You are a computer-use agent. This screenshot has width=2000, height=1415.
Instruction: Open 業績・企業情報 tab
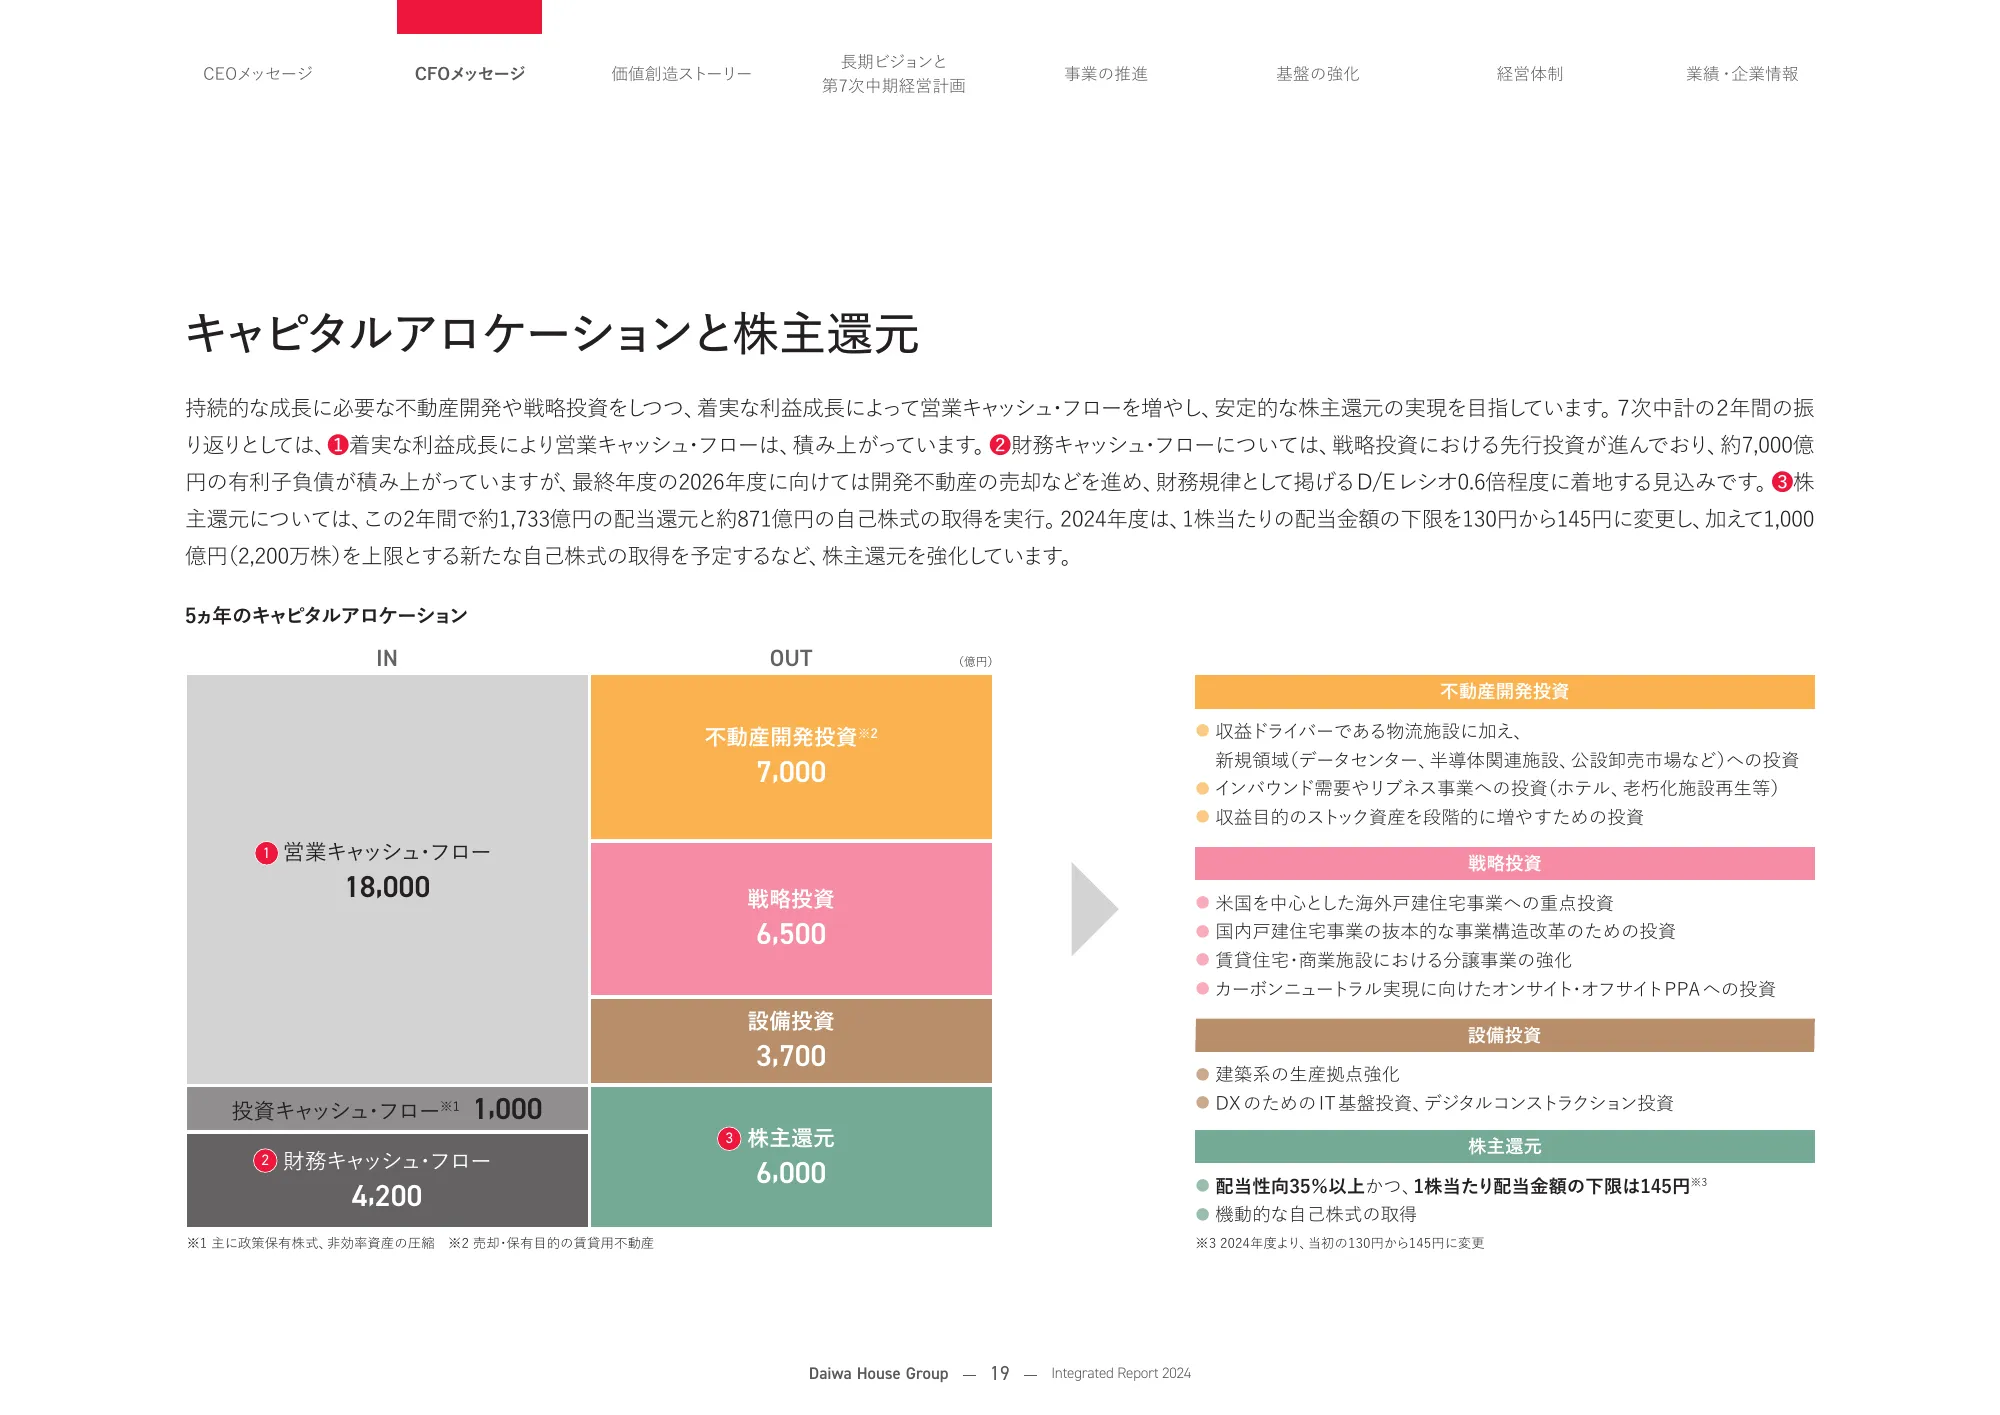[x=1742, y=74]
